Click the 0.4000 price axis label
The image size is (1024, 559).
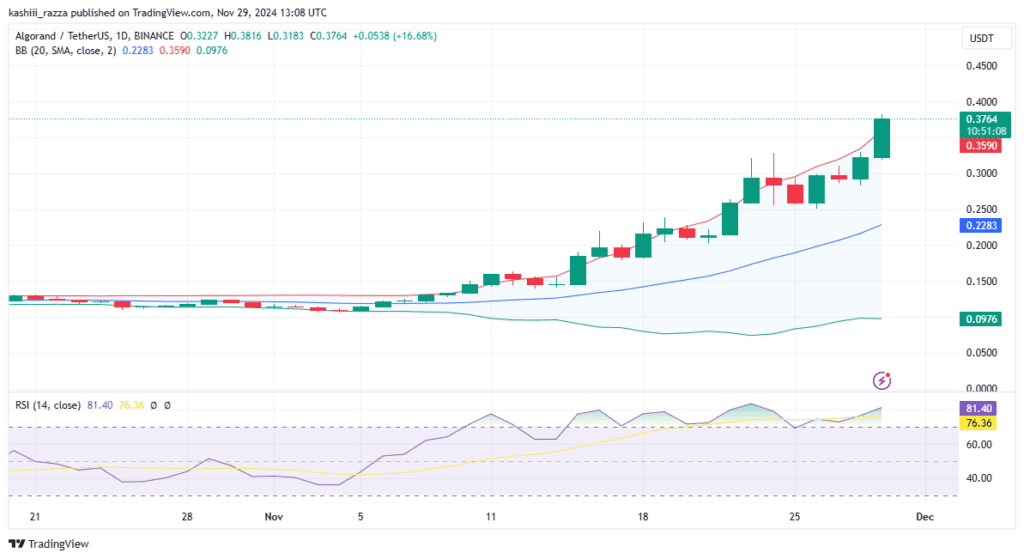(982, 102)
